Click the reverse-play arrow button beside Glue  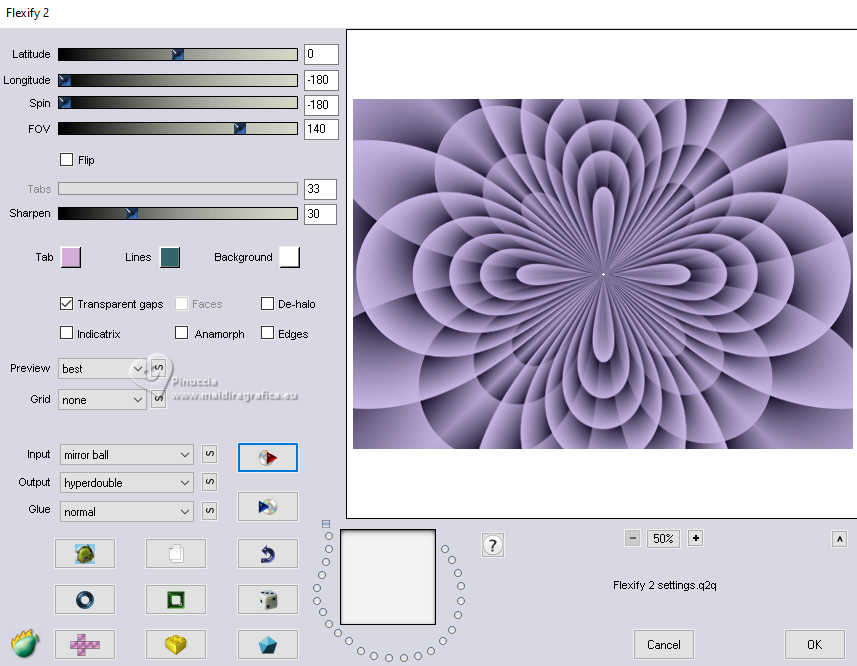pos(268,506)
